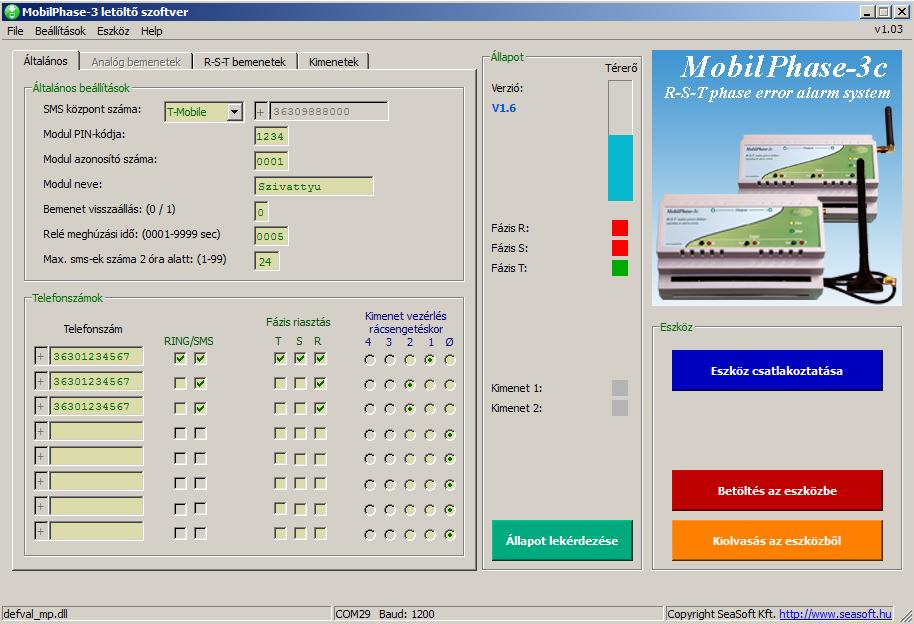Switch to the R-S-T bemenetek tab
Viewport: 914px width, 624px height.
tap(244, 62)
